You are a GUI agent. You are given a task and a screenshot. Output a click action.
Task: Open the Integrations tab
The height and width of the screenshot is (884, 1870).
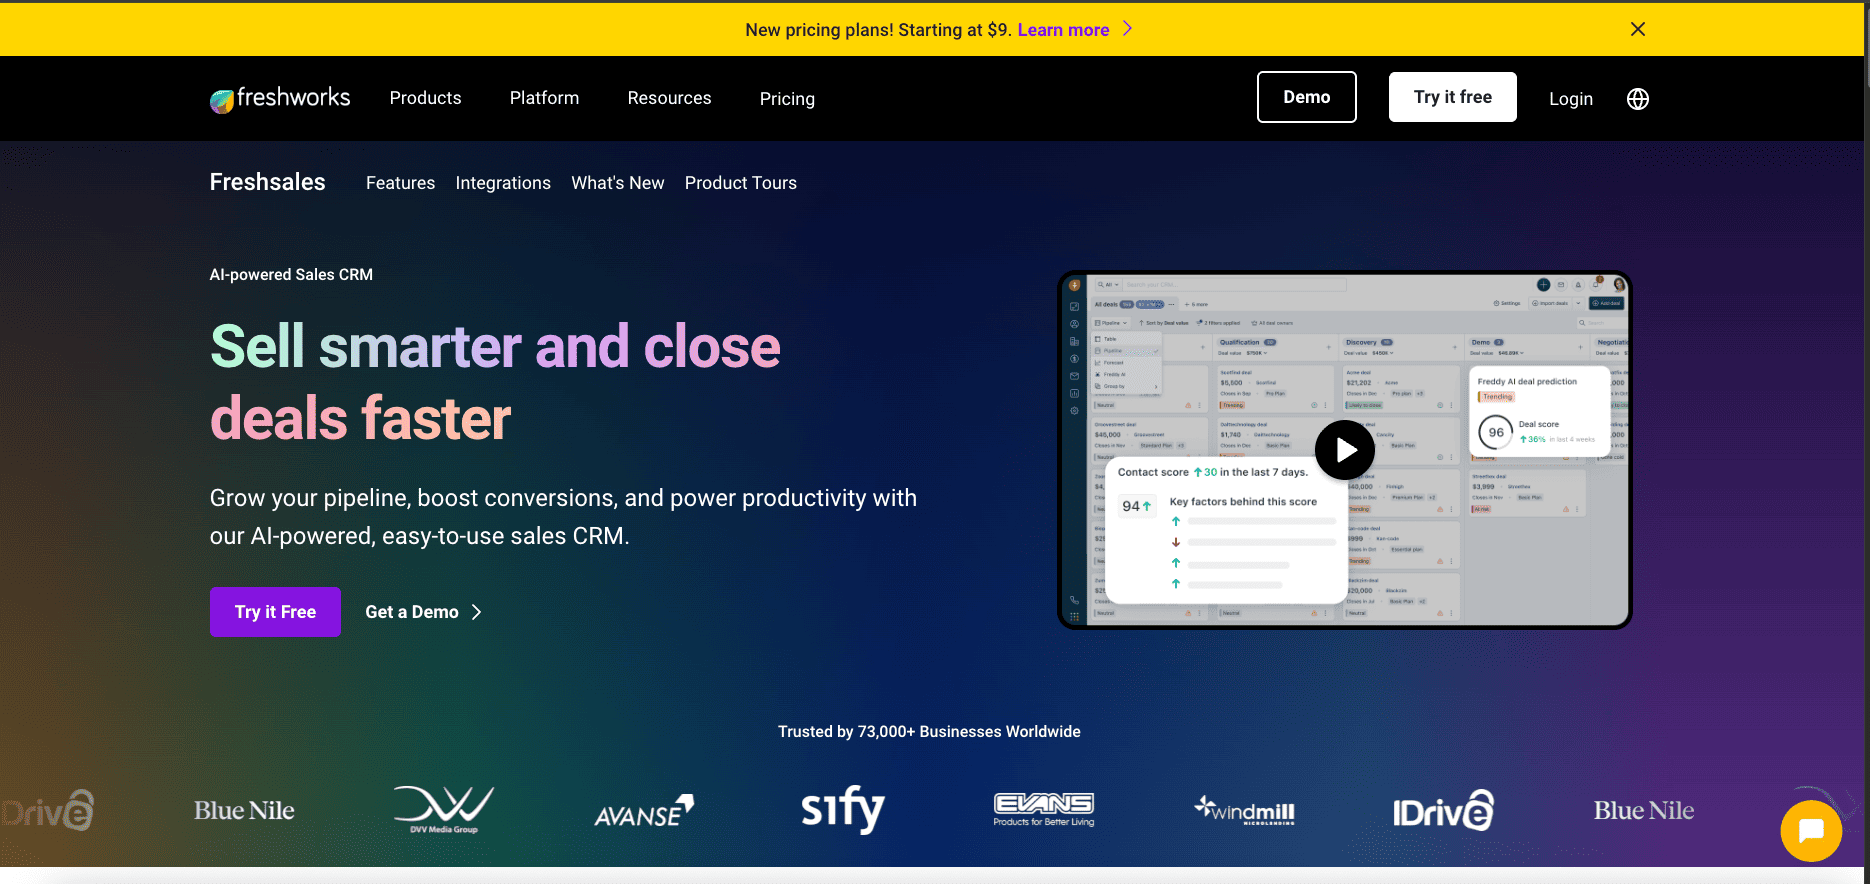(503, 183)
